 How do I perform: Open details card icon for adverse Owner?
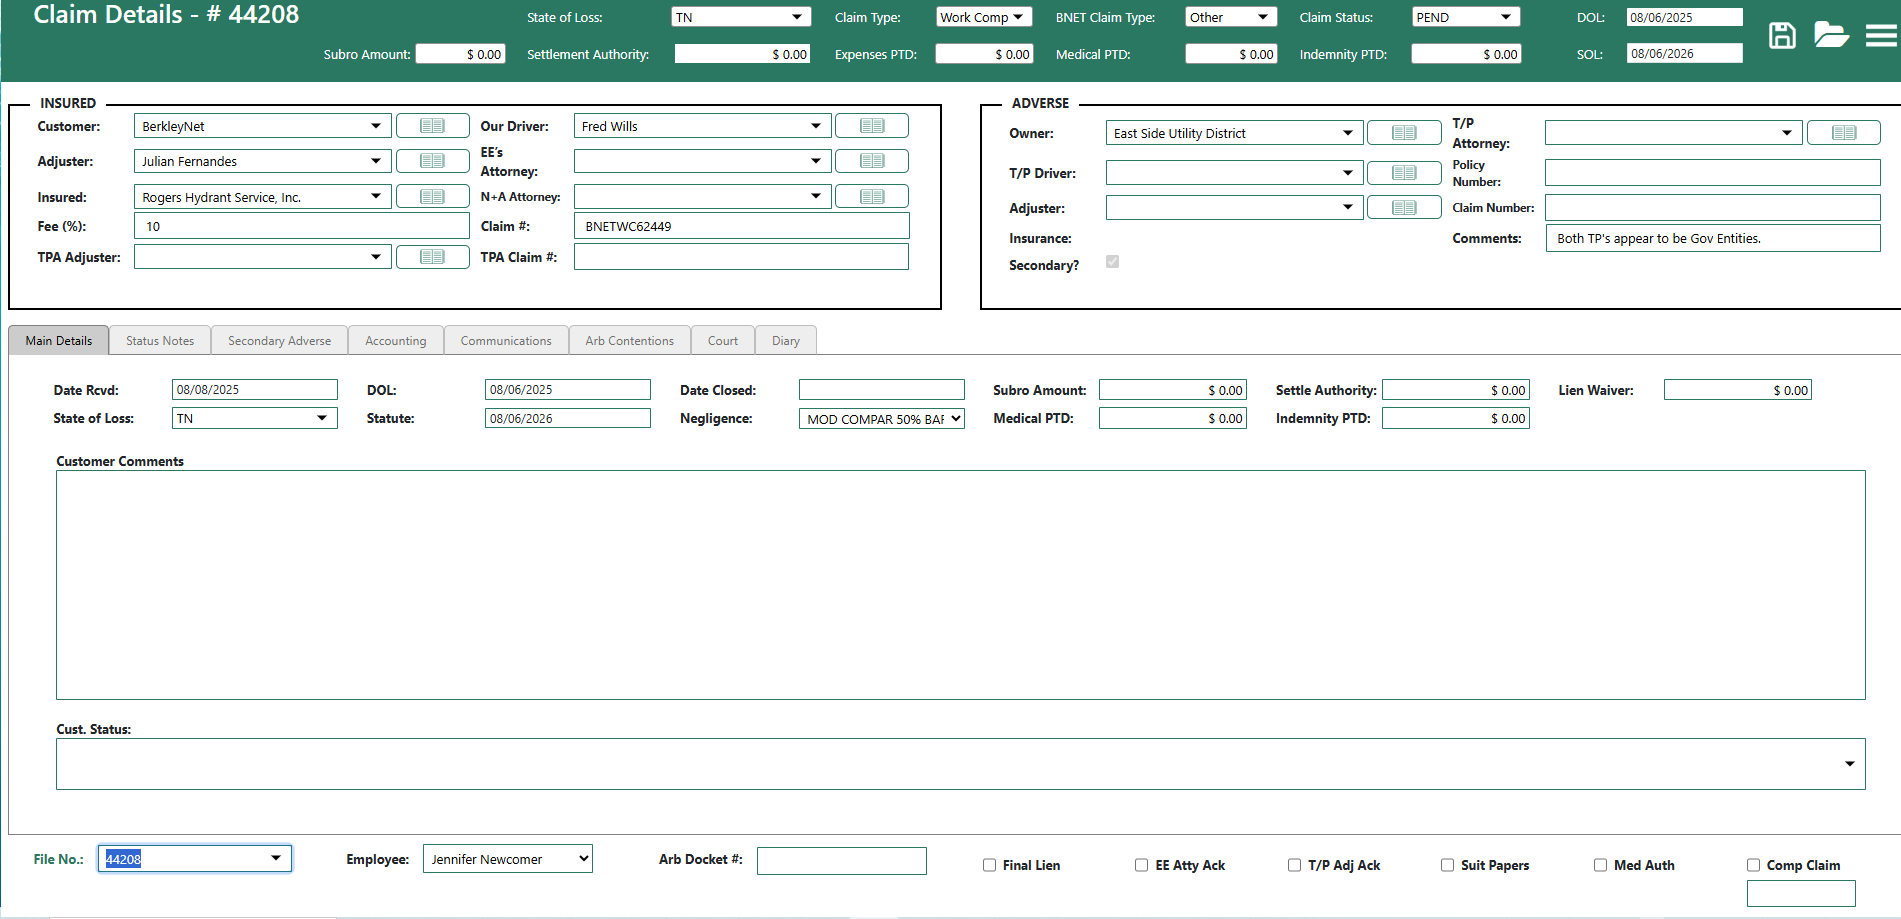[1403, 133]
